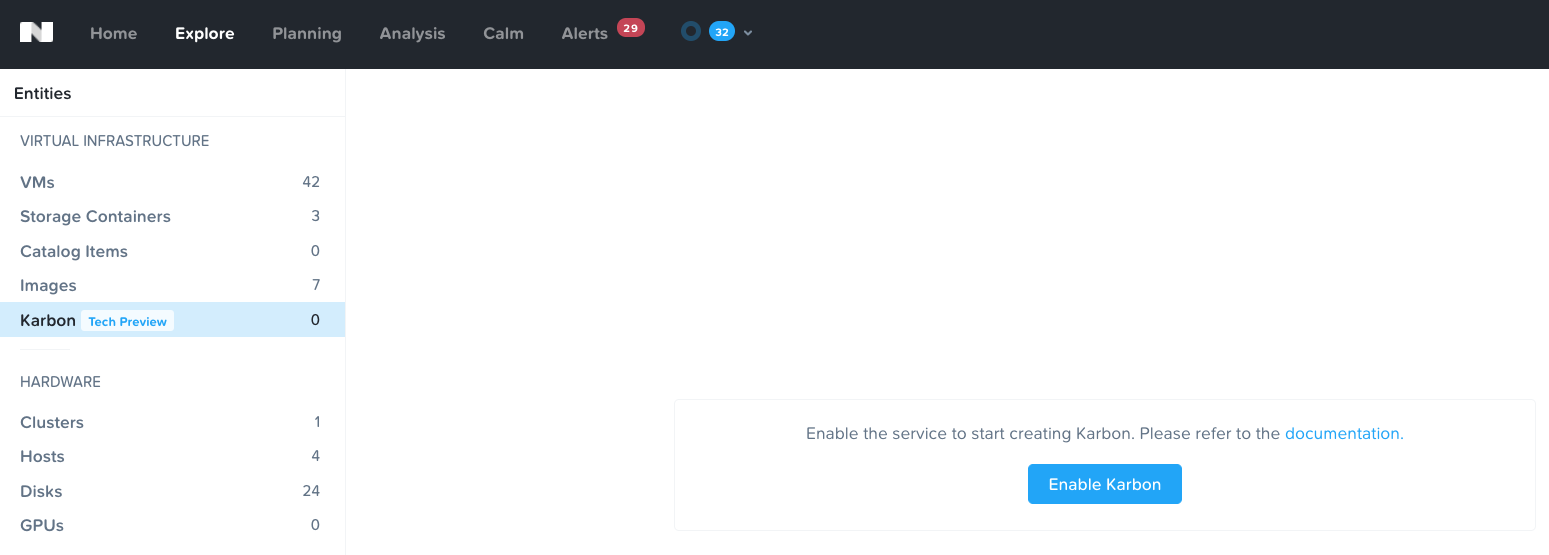The height and width of the screenshot is (555, 1549).
Task: Open the Planning tab
Action: (307, 33)
